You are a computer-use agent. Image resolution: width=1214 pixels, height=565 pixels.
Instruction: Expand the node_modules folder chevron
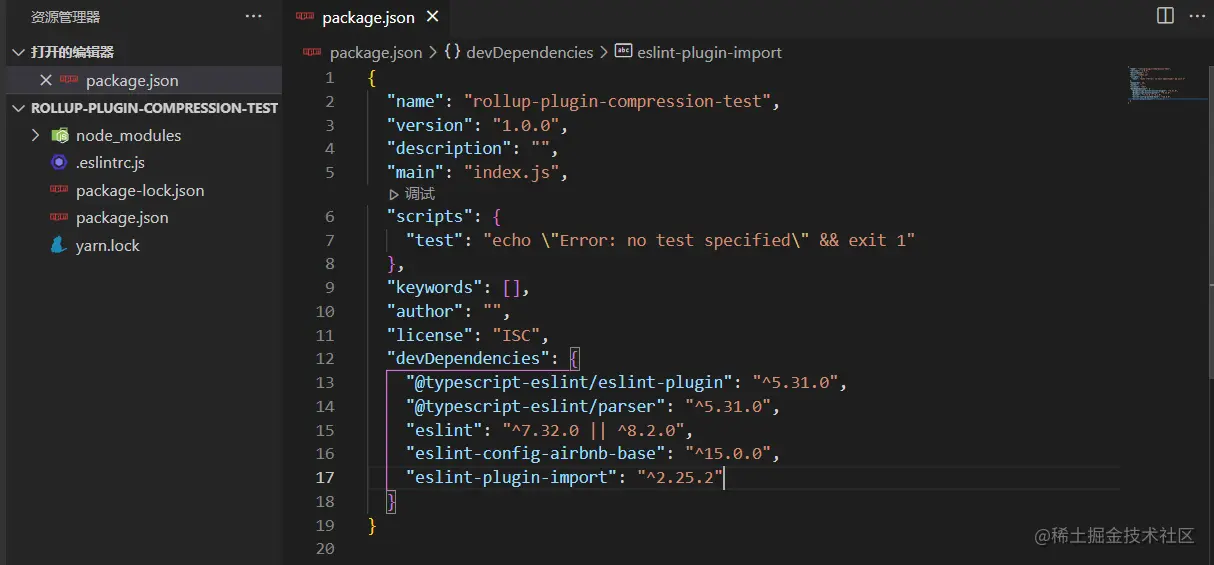pyautogui.click(x=35, y=135)
